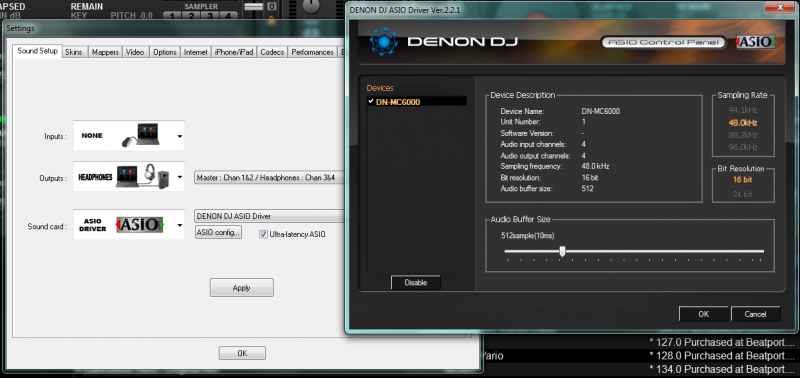The width and height of the screenshot is (800, 378).
Task: Choose 24 bit resolution
Action: point(742,194)
